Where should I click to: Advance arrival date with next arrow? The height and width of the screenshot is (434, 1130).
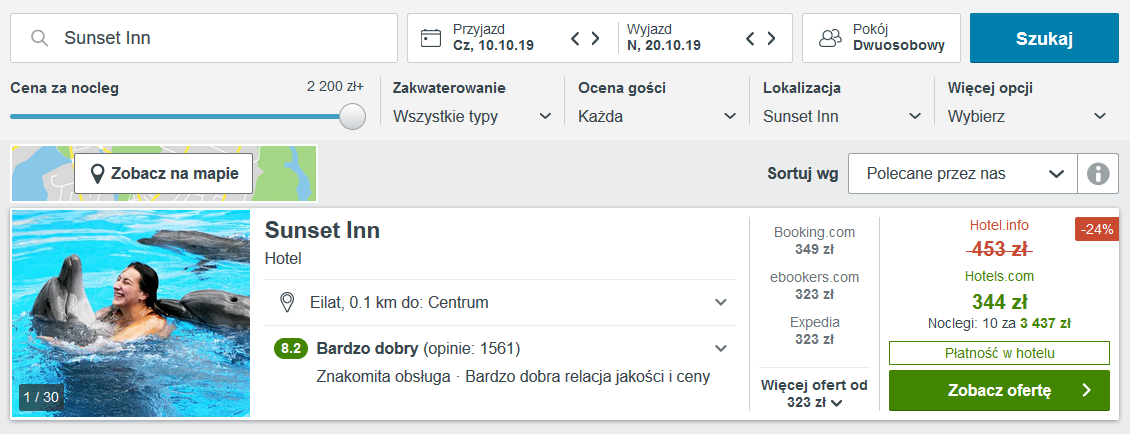tap(595, 38)
